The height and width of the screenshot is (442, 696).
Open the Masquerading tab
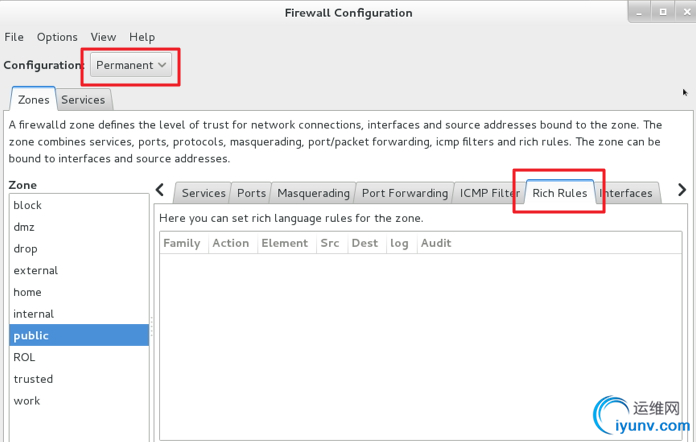tap(313, 193)
